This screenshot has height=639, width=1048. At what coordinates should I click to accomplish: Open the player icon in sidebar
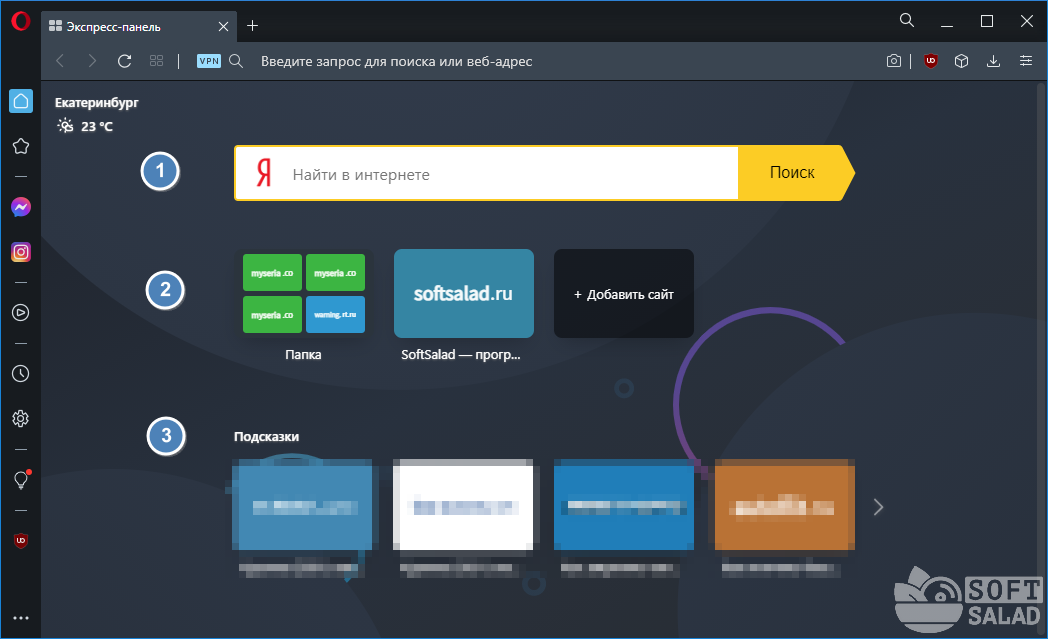(21, 312)
